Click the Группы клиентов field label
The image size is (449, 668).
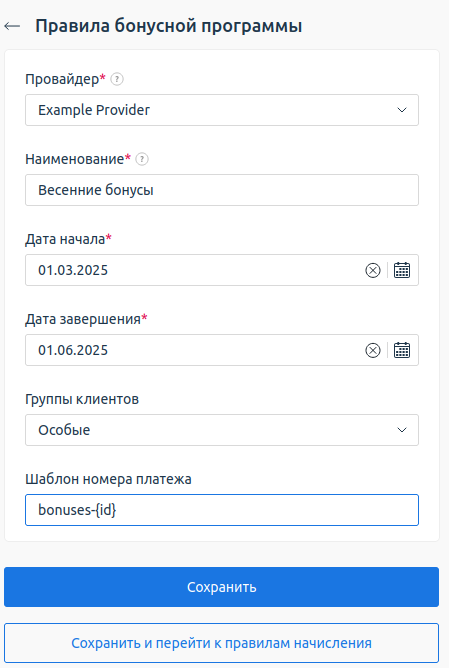click(x=82, y=399)
